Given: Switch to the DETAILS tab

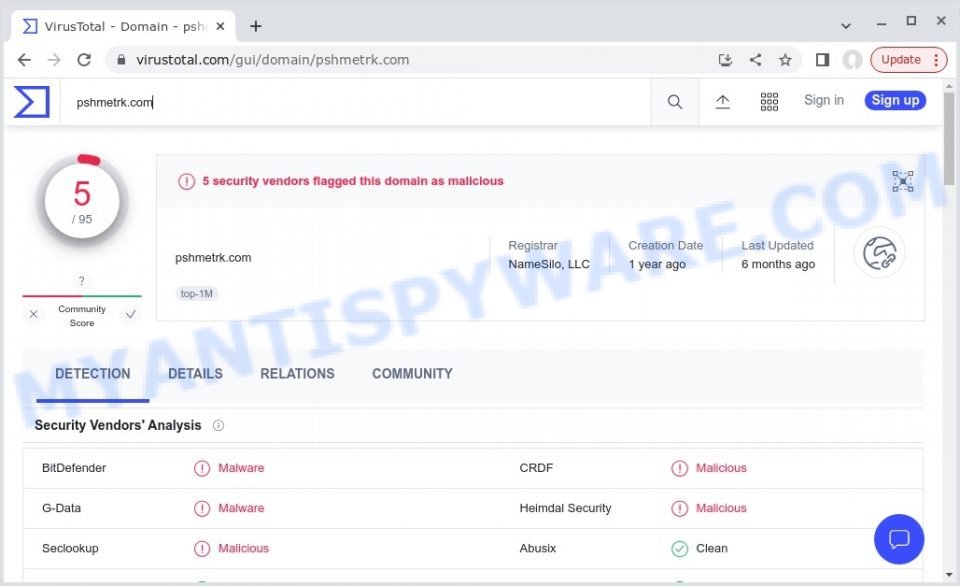Looking at the screenshot, I should pyautogui.click(x=195, y=374).
